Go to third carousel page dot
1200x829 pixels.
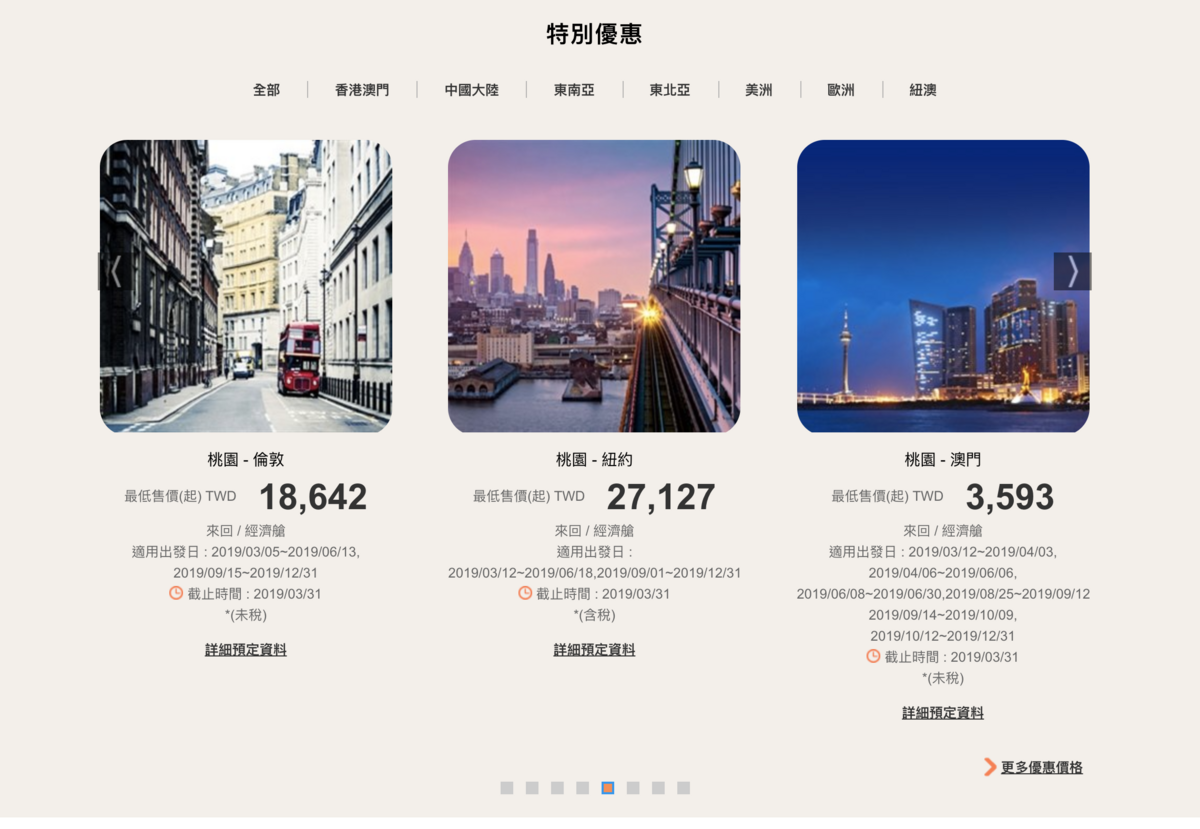pos(557,788)
